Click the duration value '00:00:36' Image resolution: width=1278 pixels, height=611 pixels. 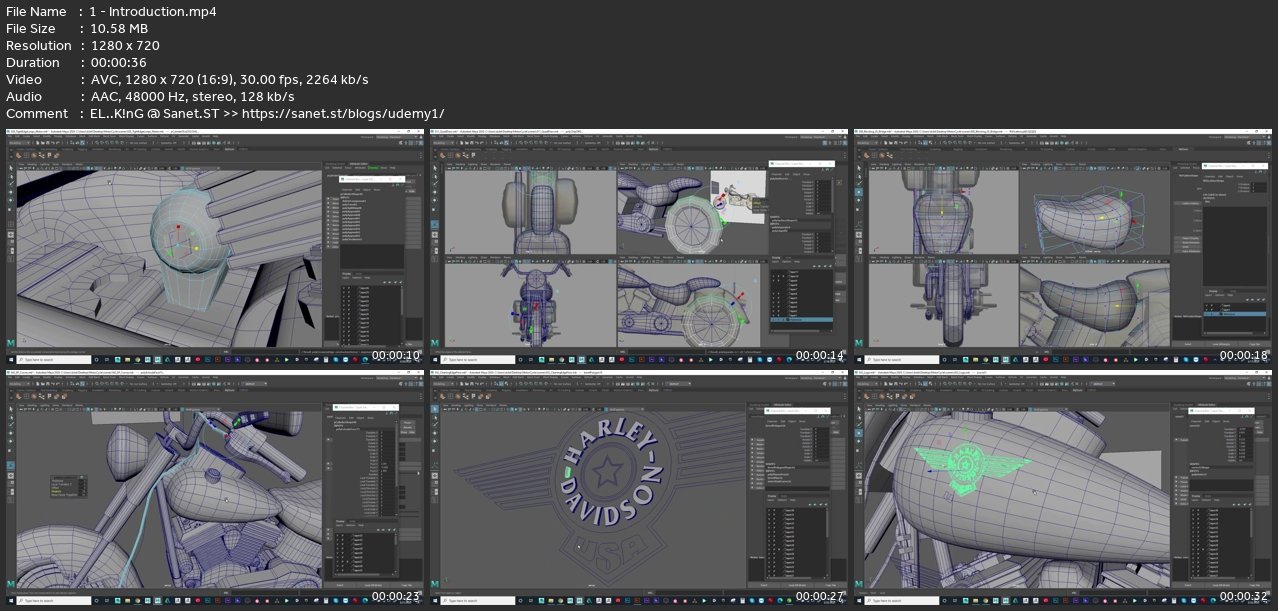(119, 63)
